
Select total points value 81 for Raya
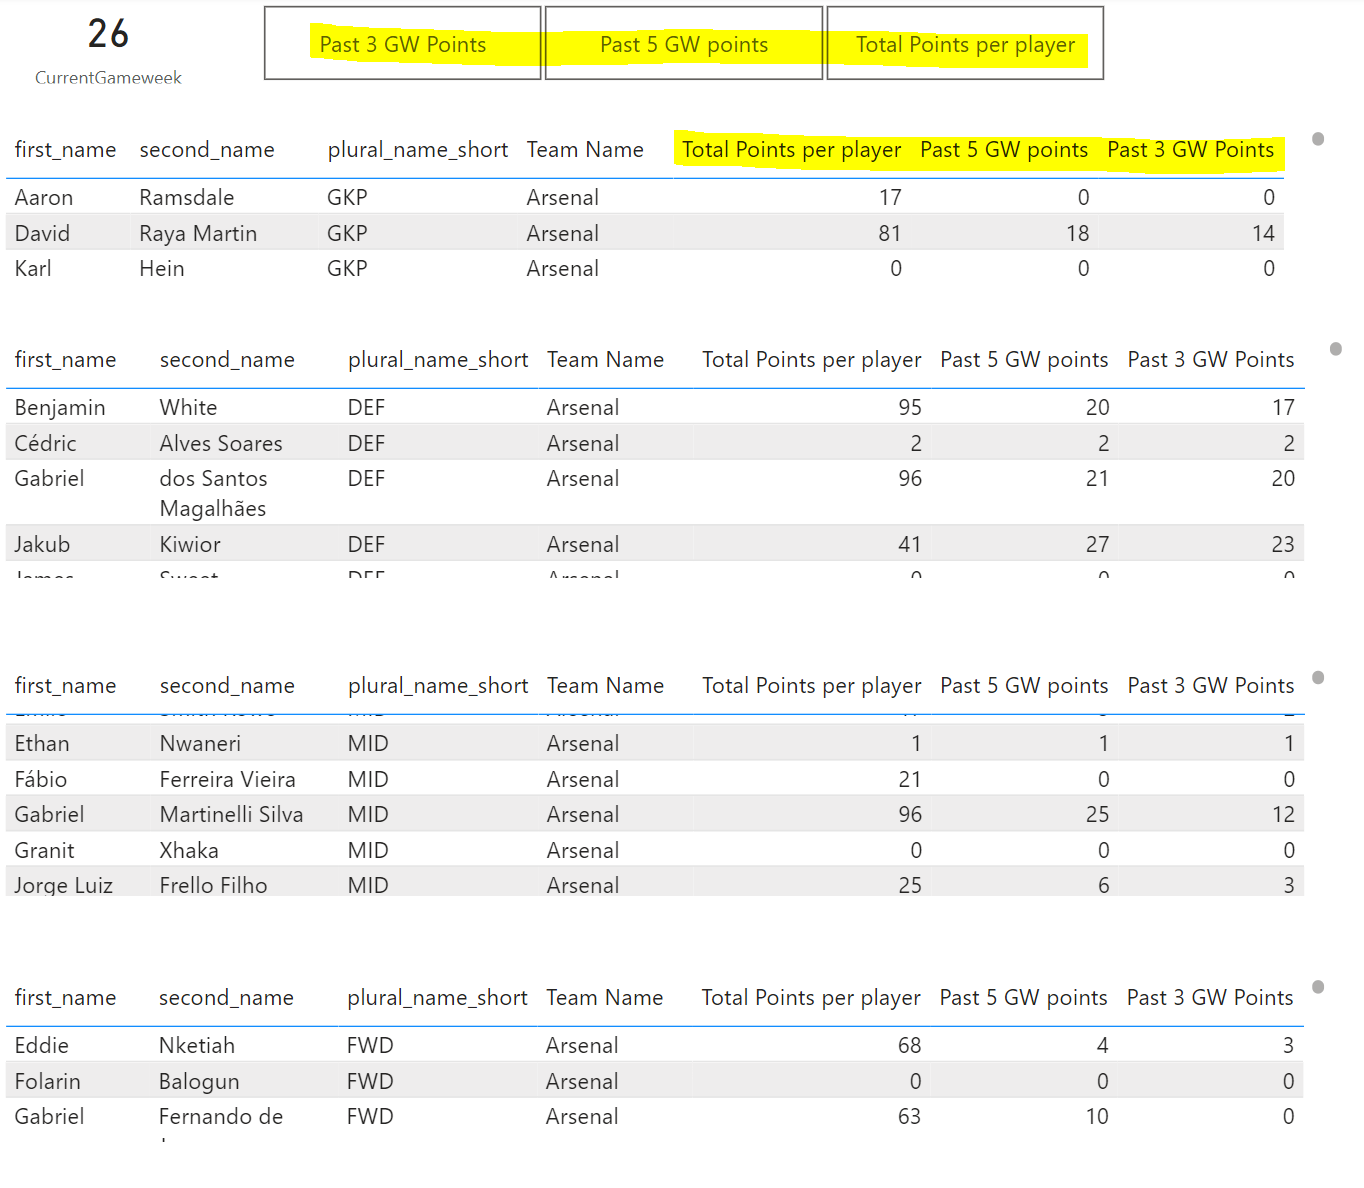pyautogui.click(x=890, y=234)
